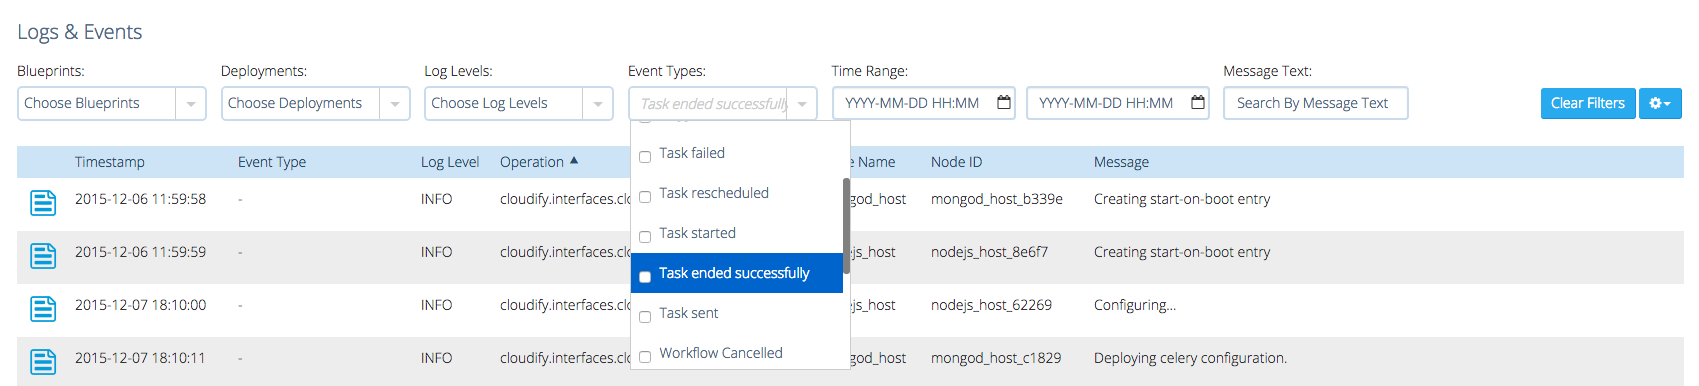Viewport: 1699px width, 386px height.
Task: Open log details for 11:59:59 row
Action: pyautogui.click(x=43, y=256)
